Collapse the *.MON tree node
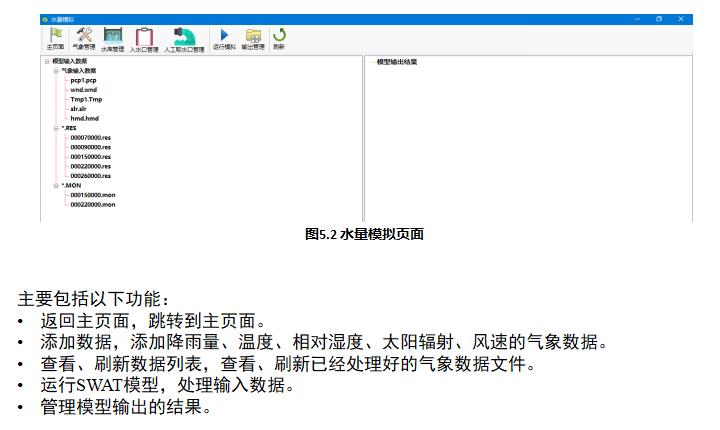 click(x=56, y=186)
